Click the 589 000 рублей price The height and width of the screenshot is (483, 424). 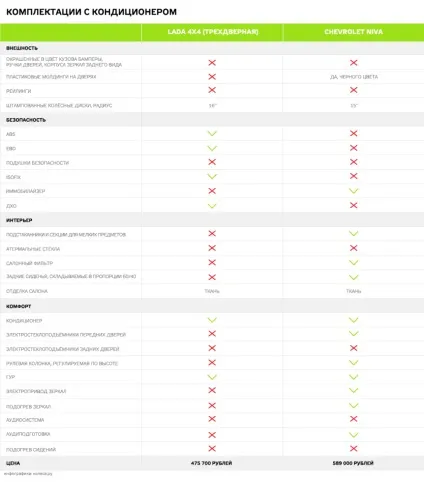353,463
